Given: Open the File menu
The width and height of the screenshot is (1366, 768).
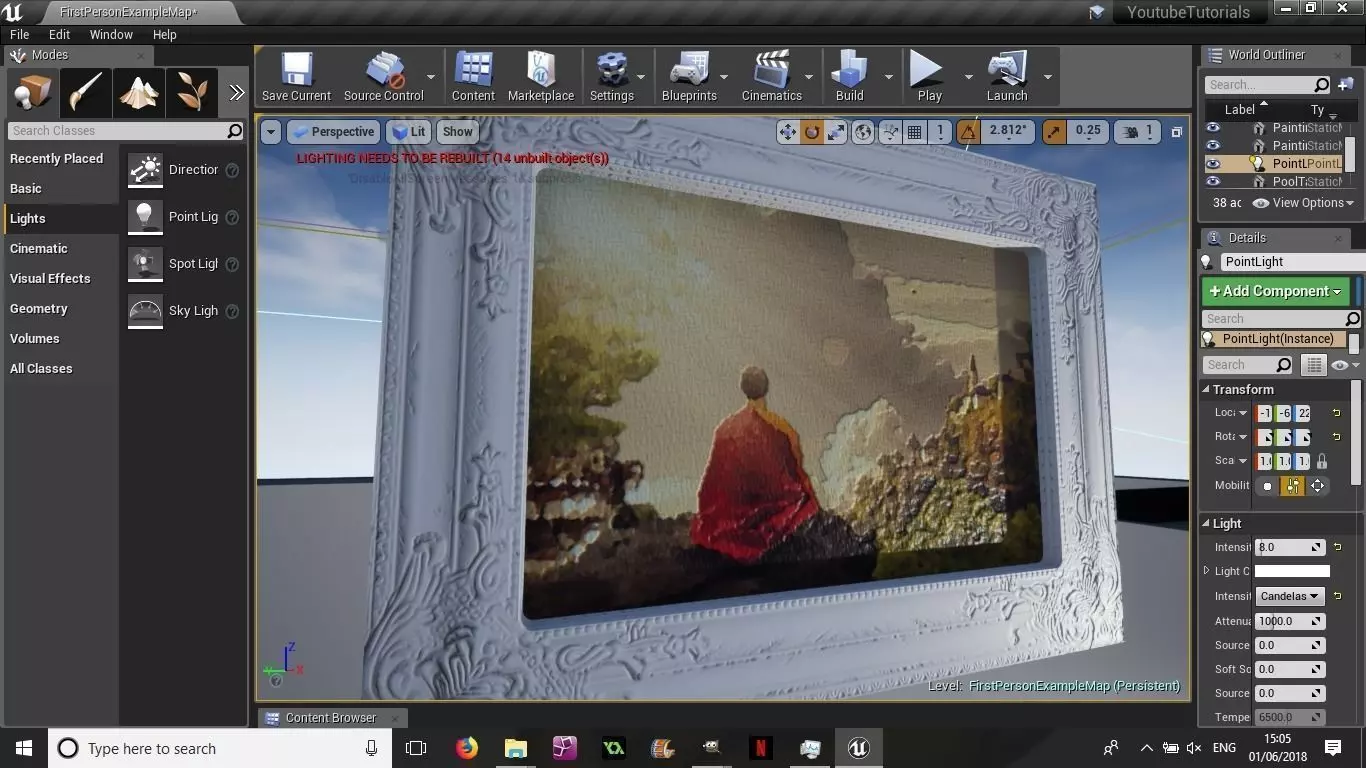Looking at the screenshot, I should pyautogui.click(x=20, y=34).
